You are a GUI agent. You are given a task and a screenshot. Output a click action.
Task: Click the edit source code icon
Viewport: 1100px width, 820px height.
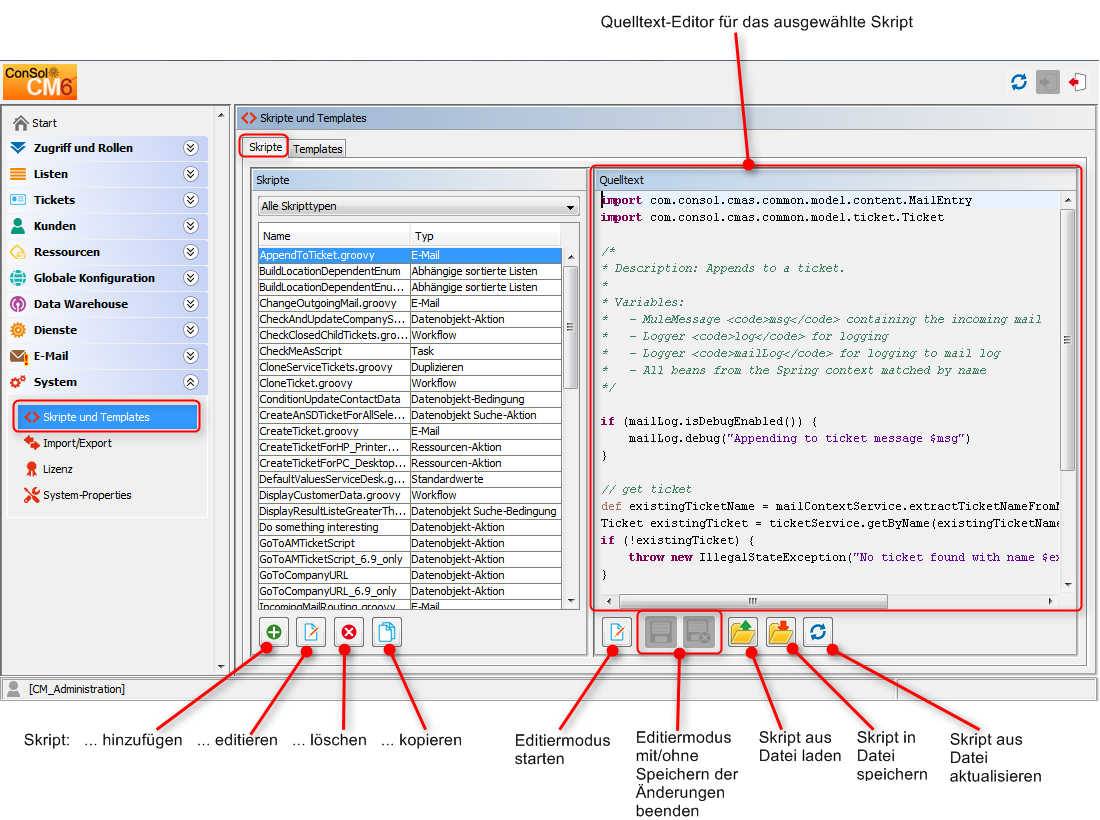[x=617, y=632]
